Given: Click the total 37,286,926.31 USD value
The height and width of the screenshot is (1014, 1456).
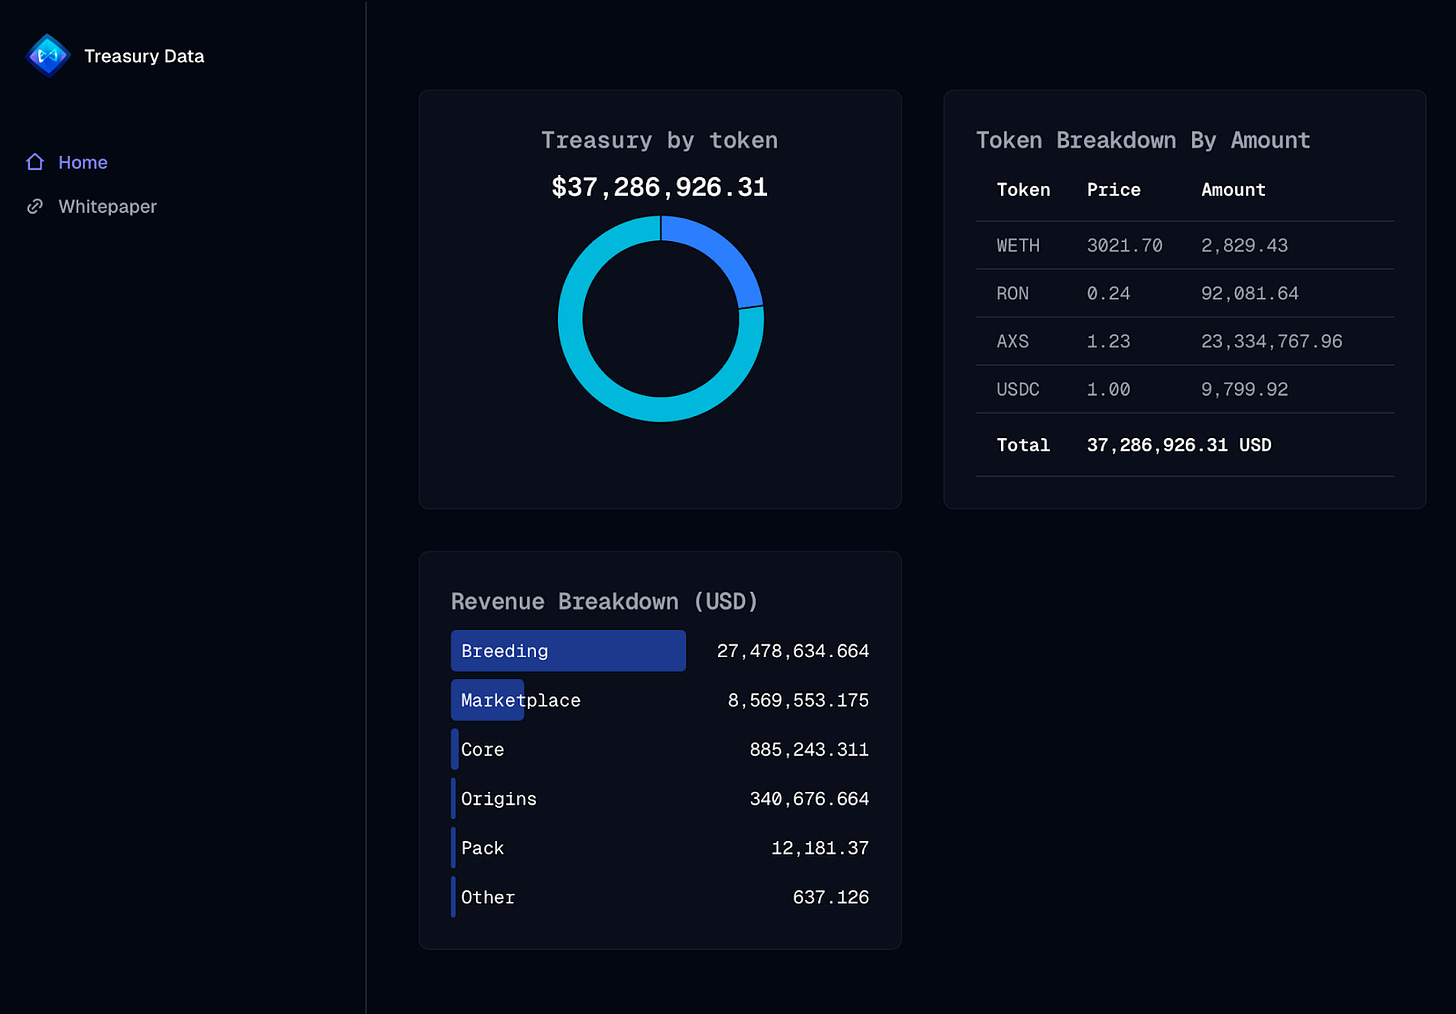Looking at the screenshot, I should [1179, 445].
